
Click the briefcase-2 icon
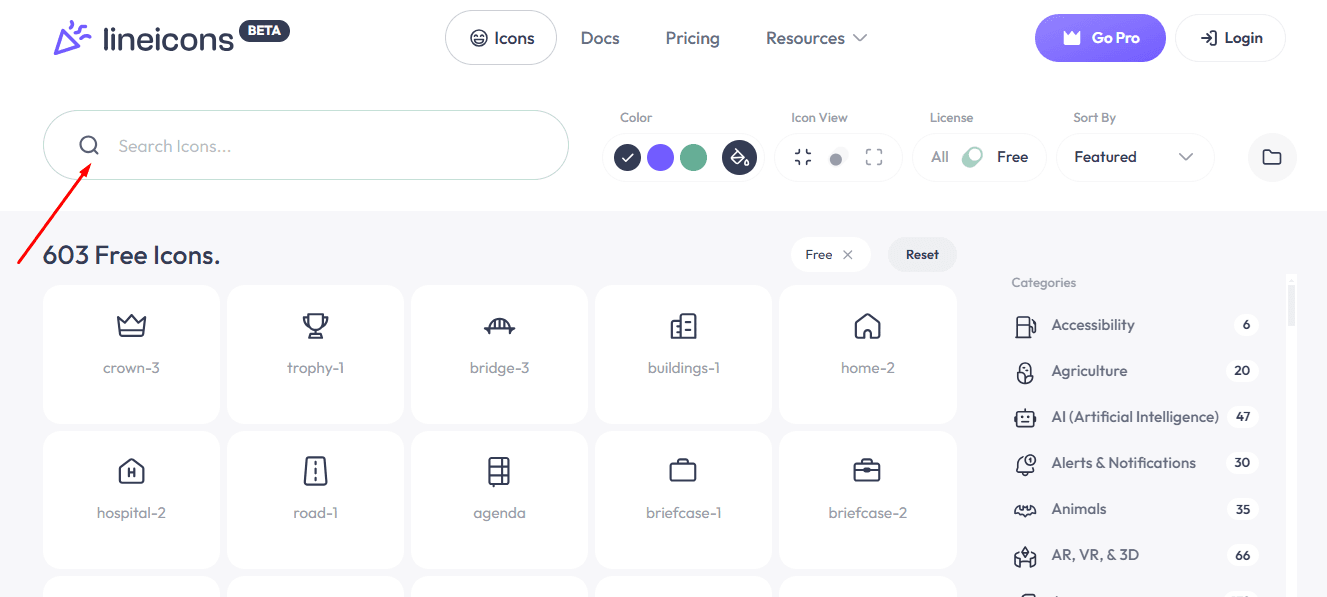point(867,499)
